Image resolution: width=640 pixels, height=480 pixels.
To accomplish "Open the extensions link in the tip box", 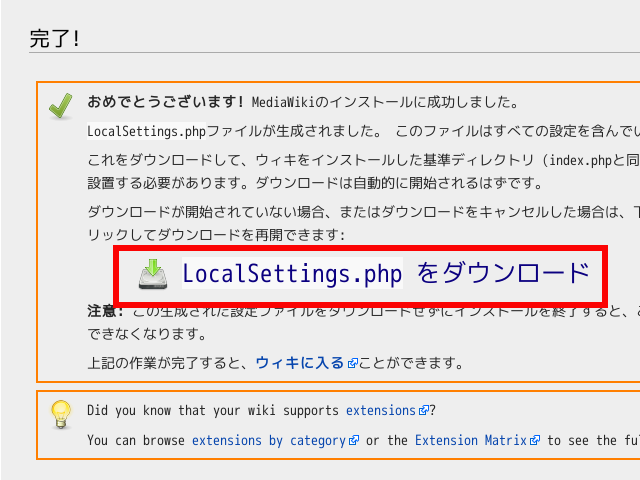I will [380, 410].
